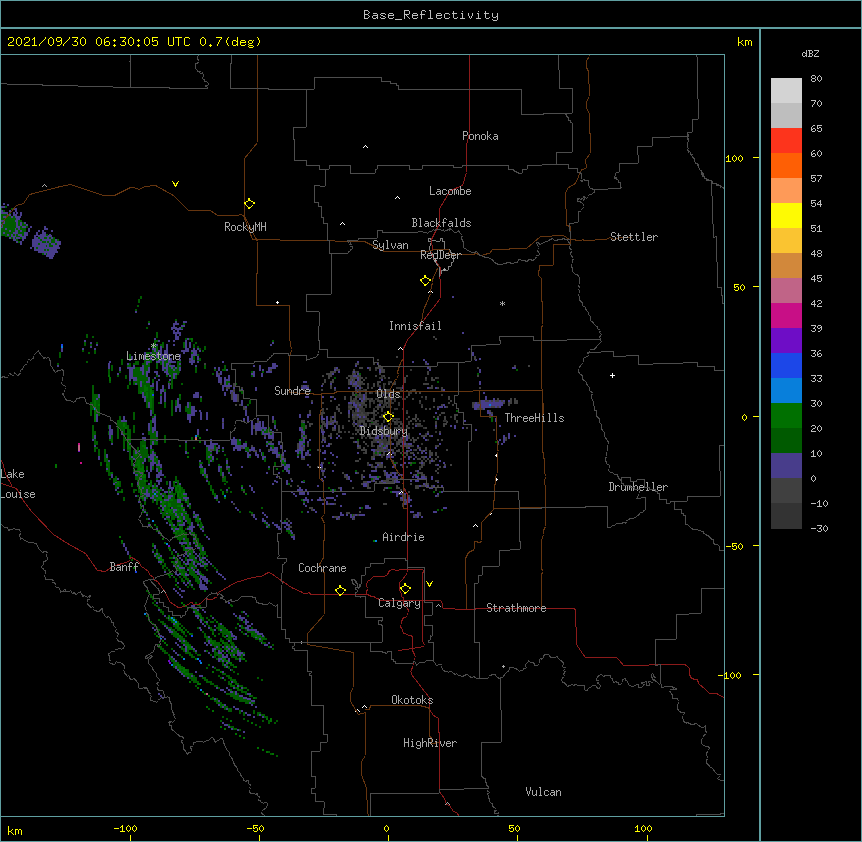Screen dimensions: 862x842
Task: Click the Sylvan label
Action: (x=390, y=245)
